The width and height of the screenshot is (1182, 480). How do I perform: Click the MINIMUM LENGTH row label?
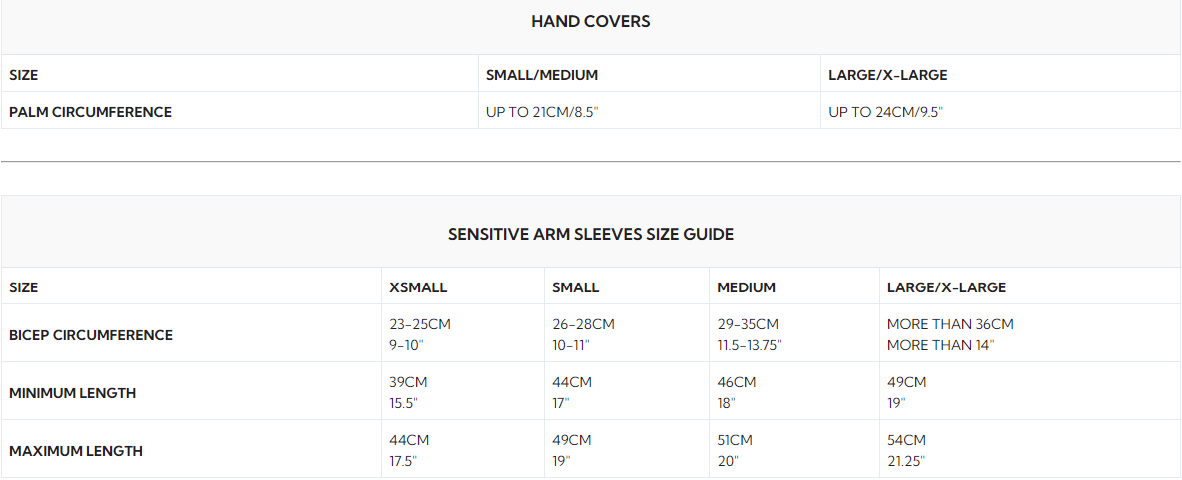coord(72,393)
